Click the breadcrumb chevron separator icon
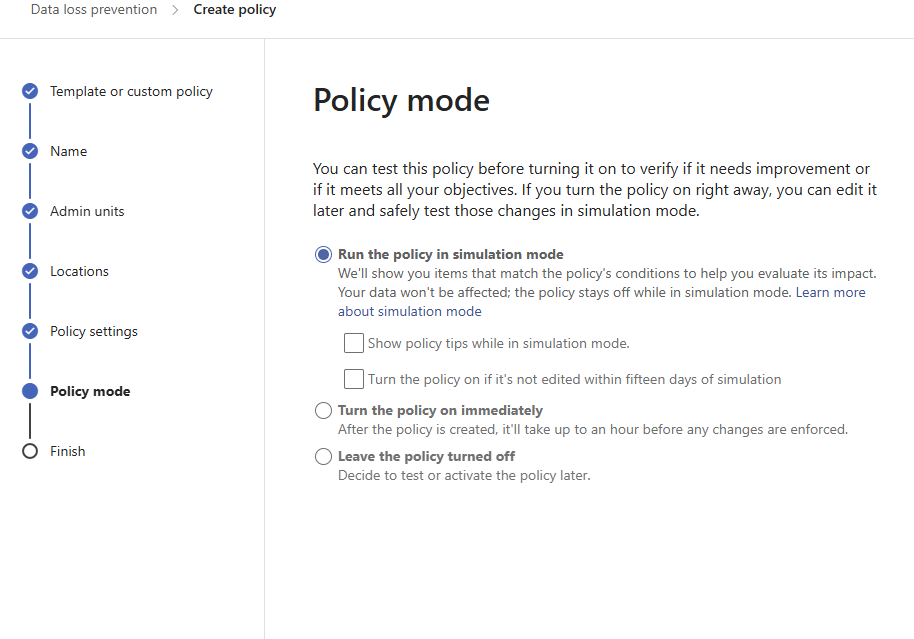 pyautogui.click(x=175, y=10)
